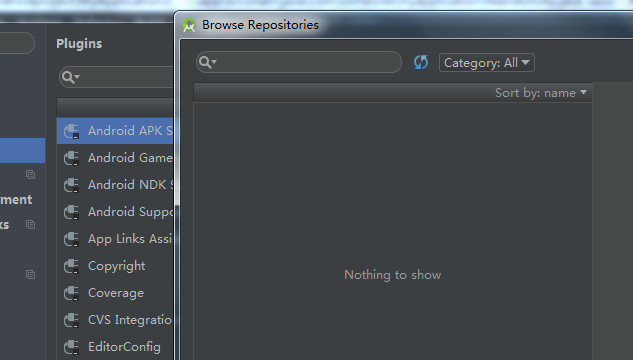Select the Android Support plugin row
633x360 pixels.
pos(115,212)
